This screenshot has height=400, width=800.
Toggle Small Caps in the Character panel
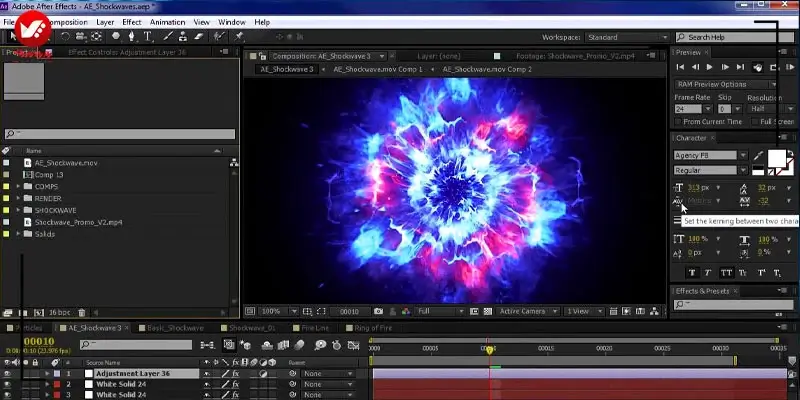coord(743,273)
